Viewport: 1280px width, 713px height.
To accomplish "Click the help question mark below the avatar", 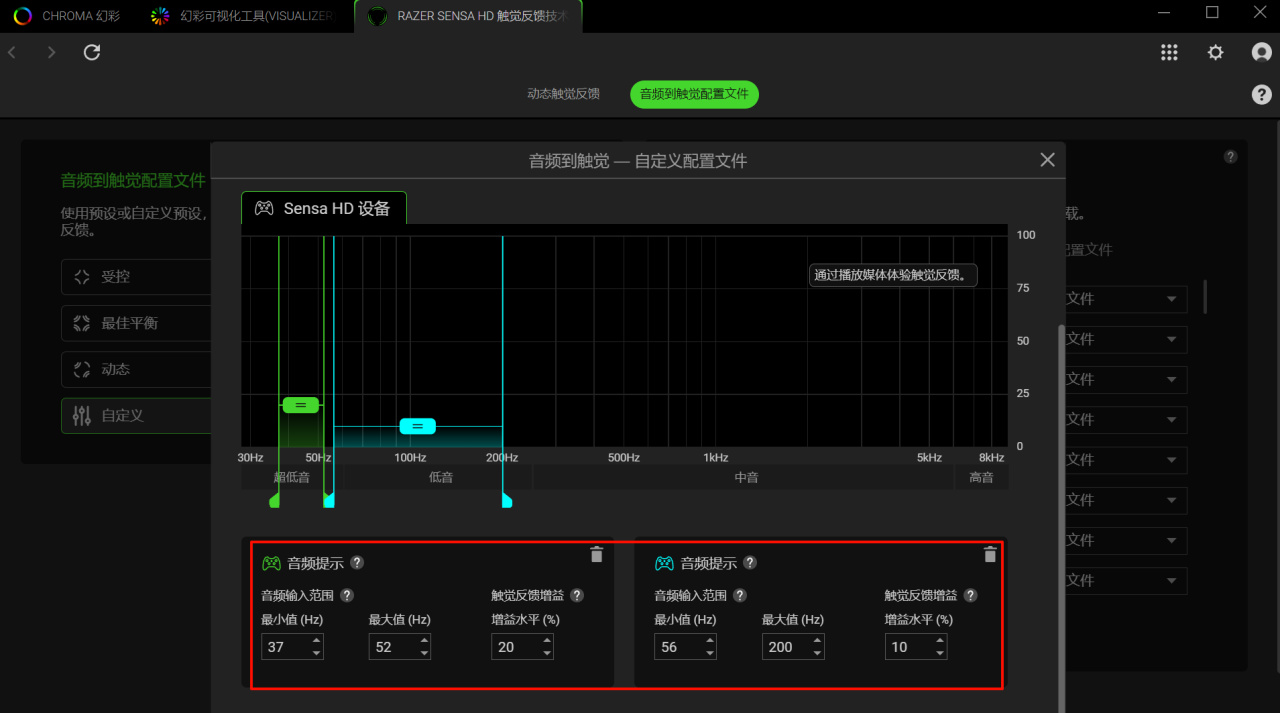I will coord(1262,94).
